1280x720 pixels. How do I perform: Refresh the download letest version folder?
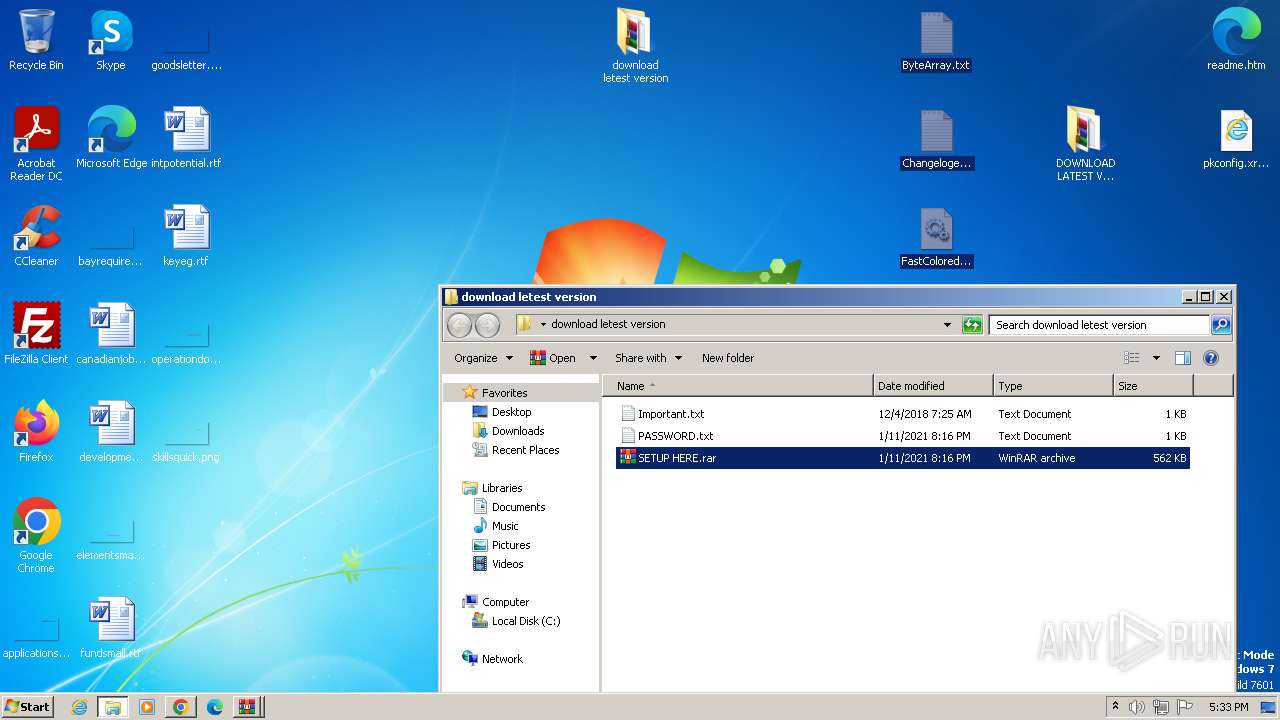(972, 325)
